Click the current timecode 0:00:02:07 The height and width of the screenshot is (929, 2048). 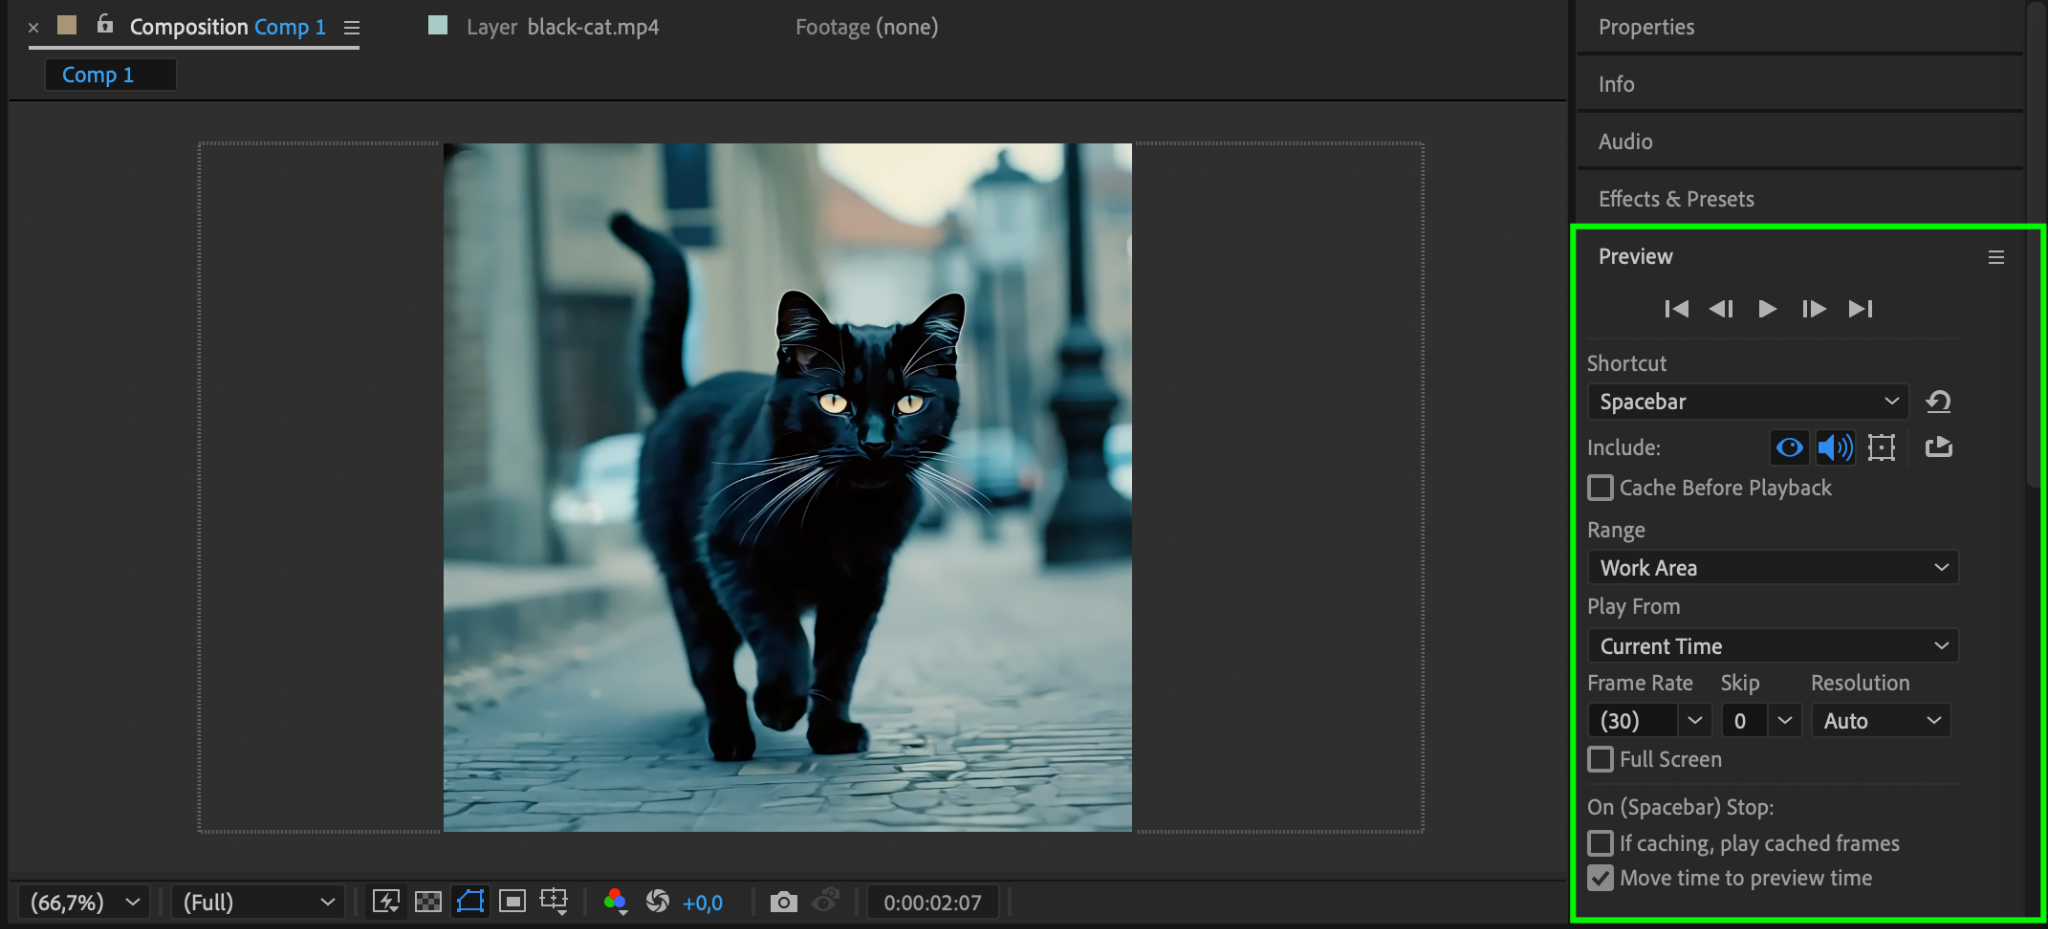932,902
